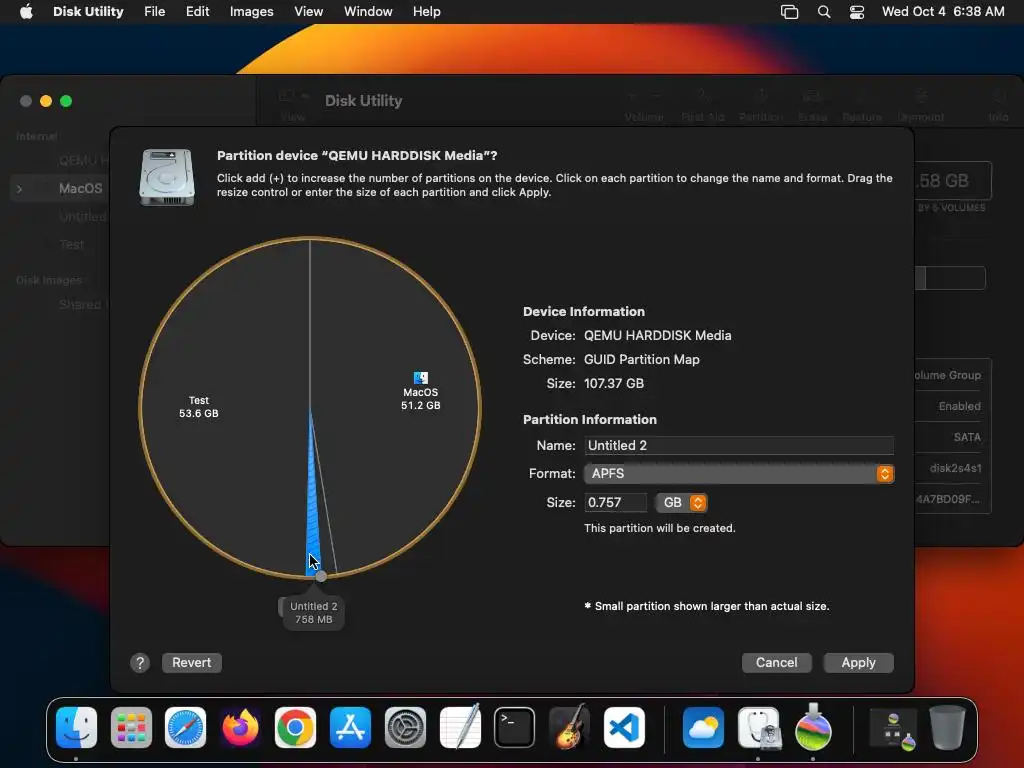
Task: Click the Apply button
Action: pyautogui.click(x=859, y=663)
